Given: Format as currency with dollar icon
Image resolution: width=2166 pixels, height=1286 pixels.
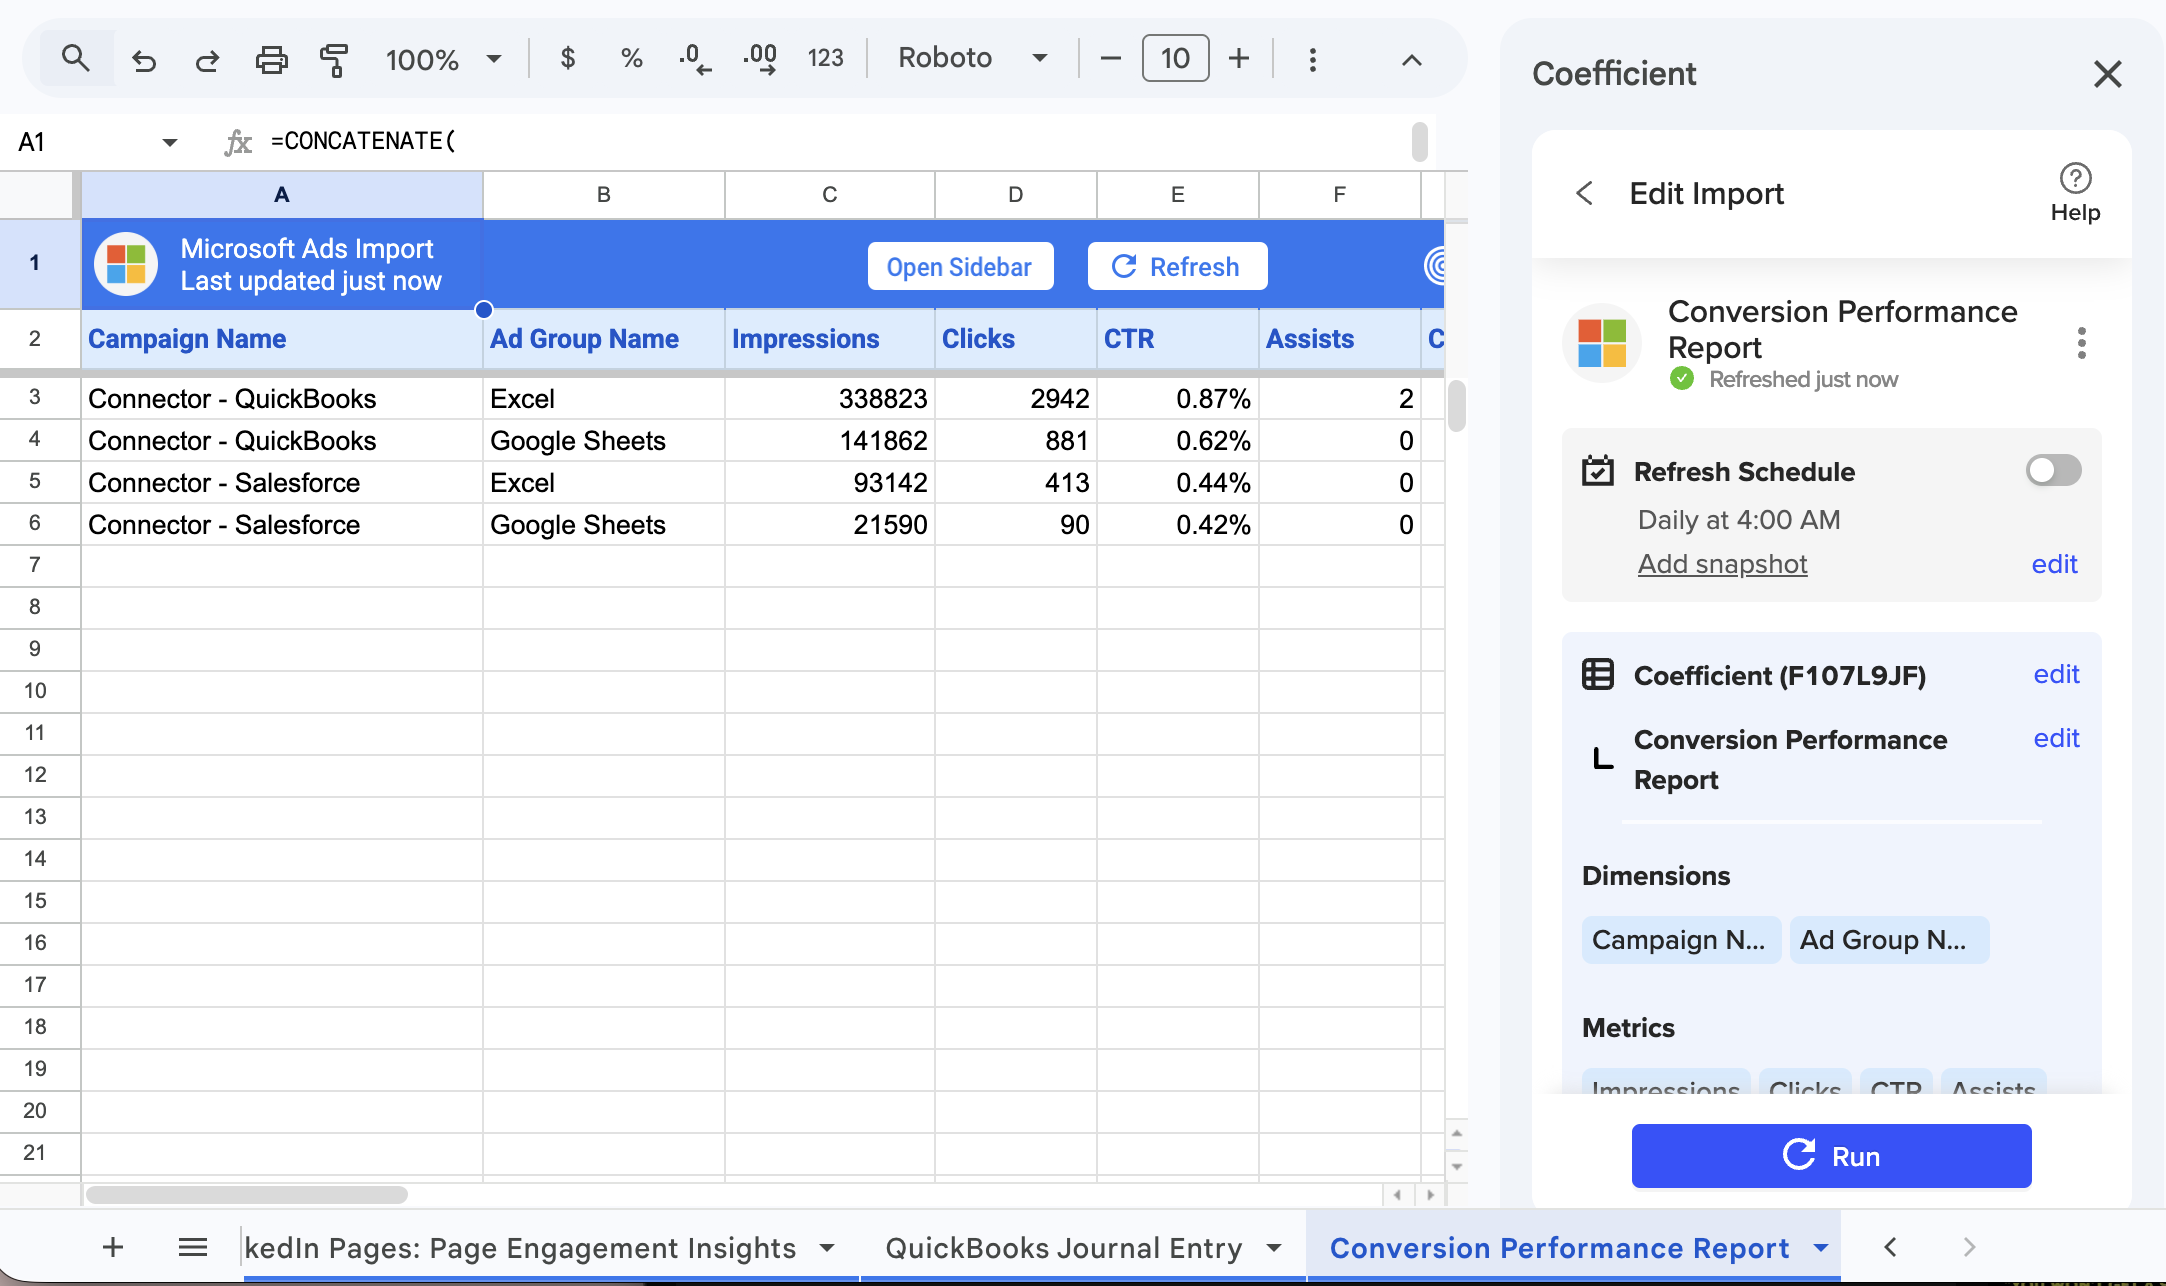Looking at the screenshot, I should tap(568, 58).
